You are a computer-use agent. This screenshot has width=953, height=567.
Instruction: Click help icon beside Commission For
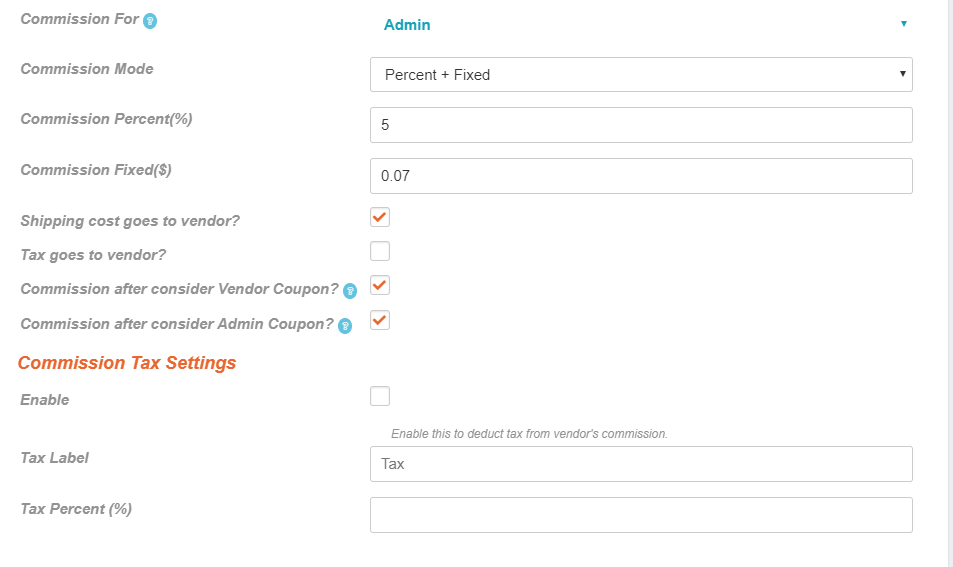pyautogui.click(x=150, y=21)
